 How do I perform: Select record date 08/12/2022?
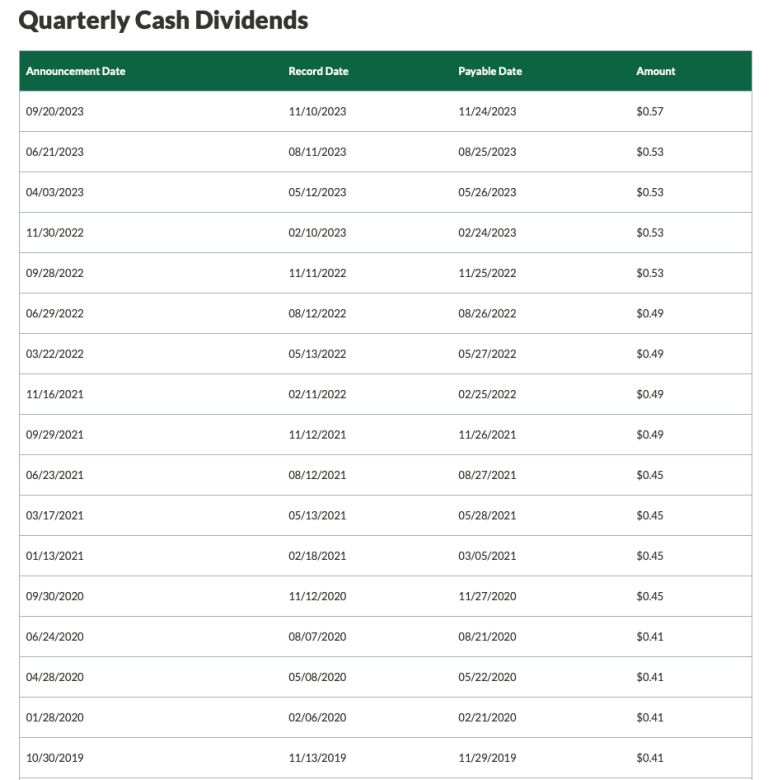pyautogui.click(x=317, y=313)
